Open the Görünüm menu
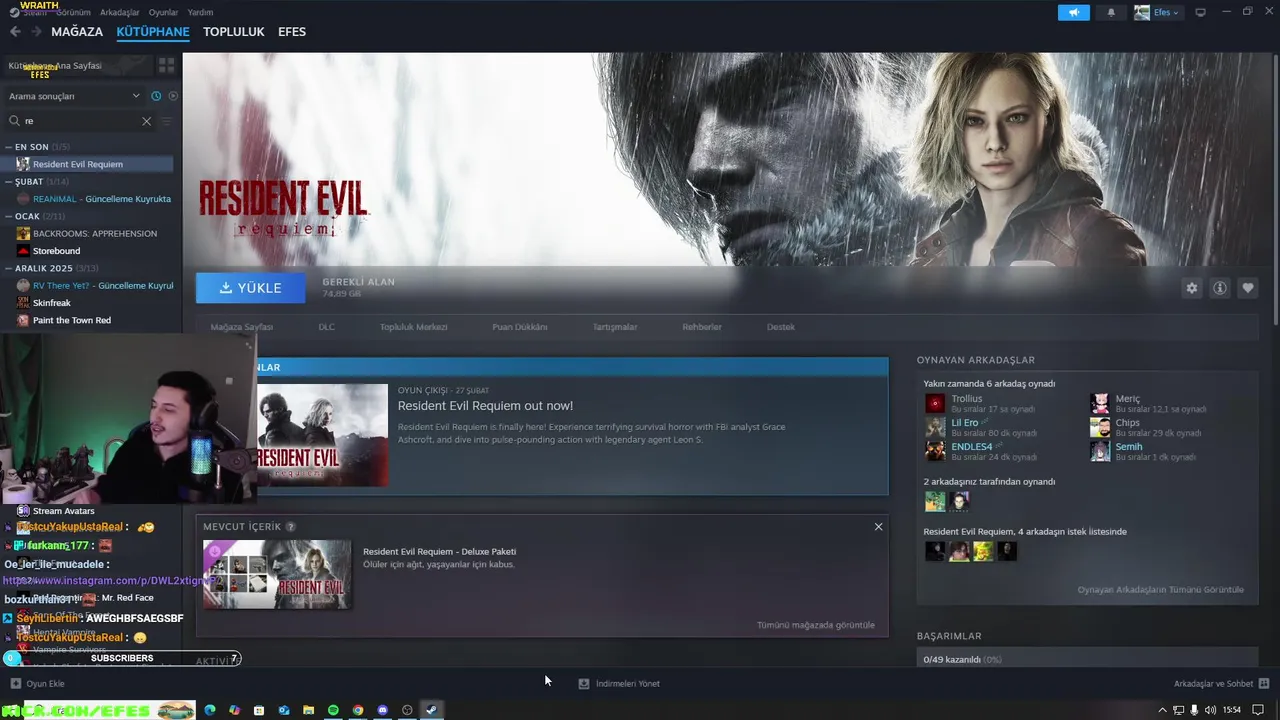 click(73, 13)
